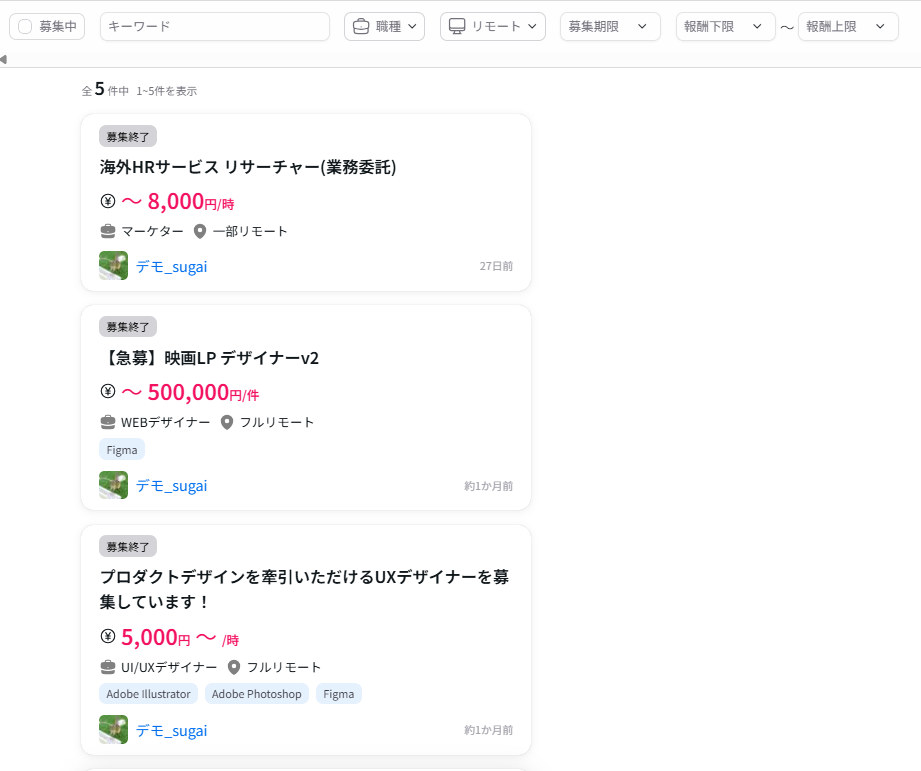
Task: Click the avatar thumbnail in UXデザイナー card
Action: (x=113, y=729)
